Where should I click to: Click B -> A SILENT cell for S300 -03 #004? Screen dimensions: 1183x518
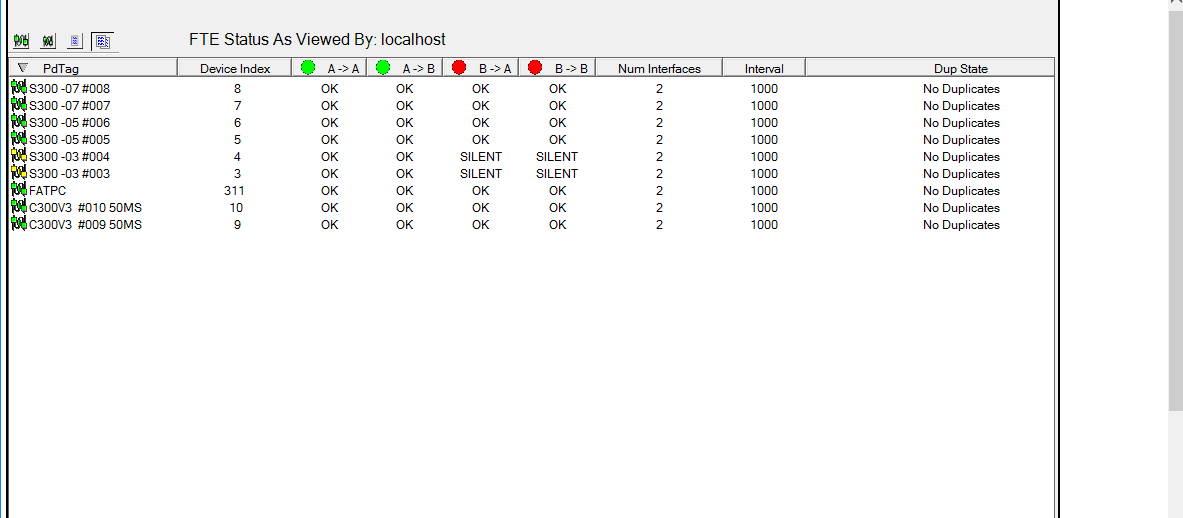(x=481, y=157)
